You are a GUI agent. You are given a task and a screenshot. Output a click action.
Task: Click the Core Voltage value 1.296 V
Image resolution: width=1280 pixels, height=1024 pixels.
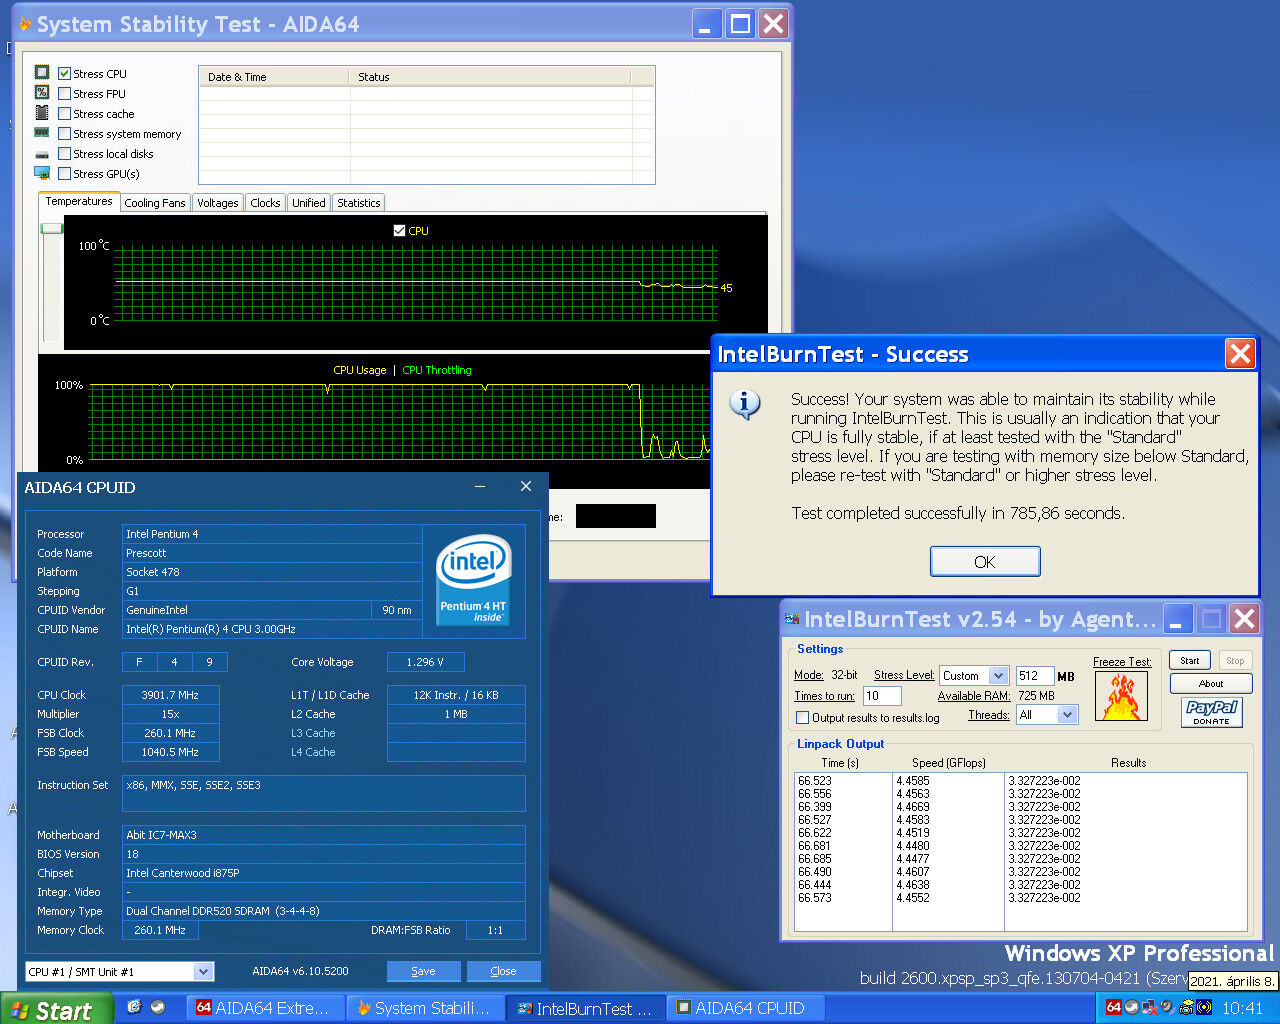425,662
